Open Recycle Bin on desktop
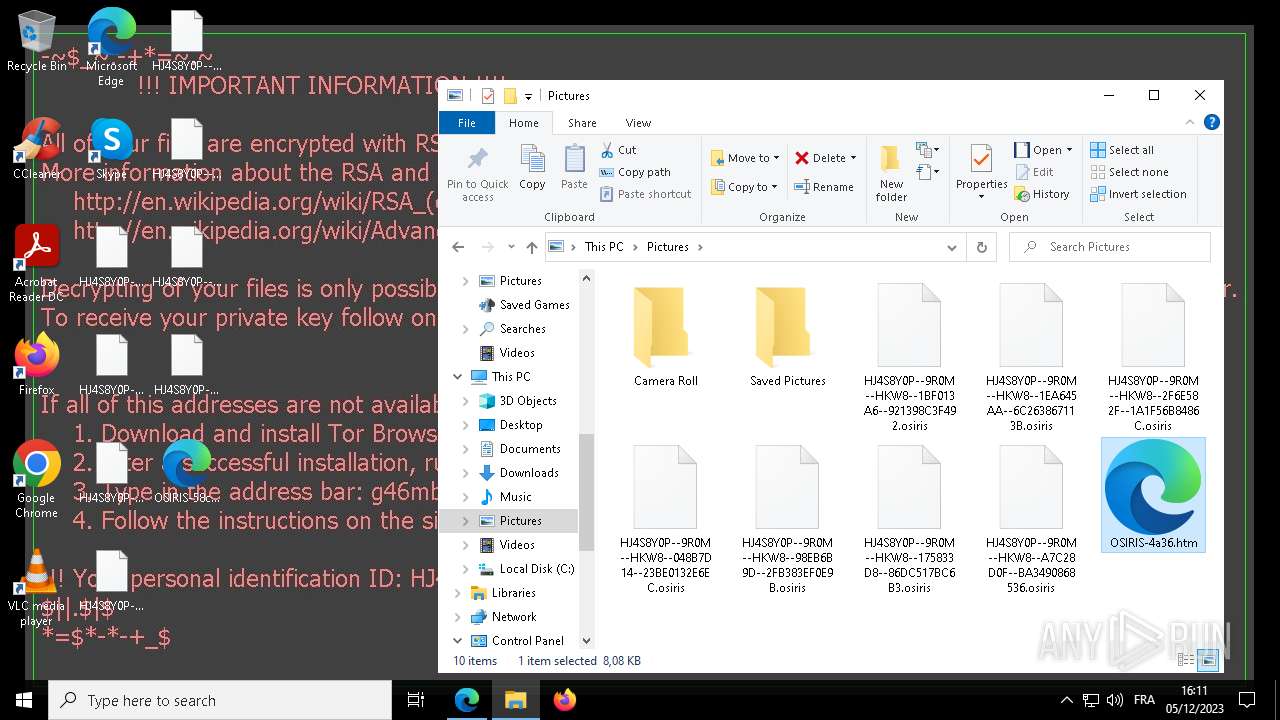Viewport: 1280px width, 720px height. click(36, 42)
